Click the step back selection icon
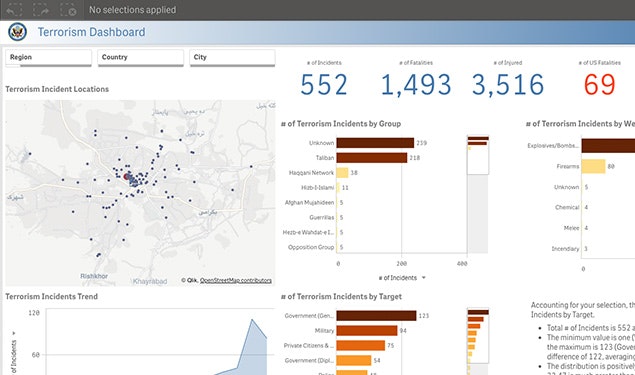Image resolution: width=635 pixels, height=375 pixels. [14, 9]
